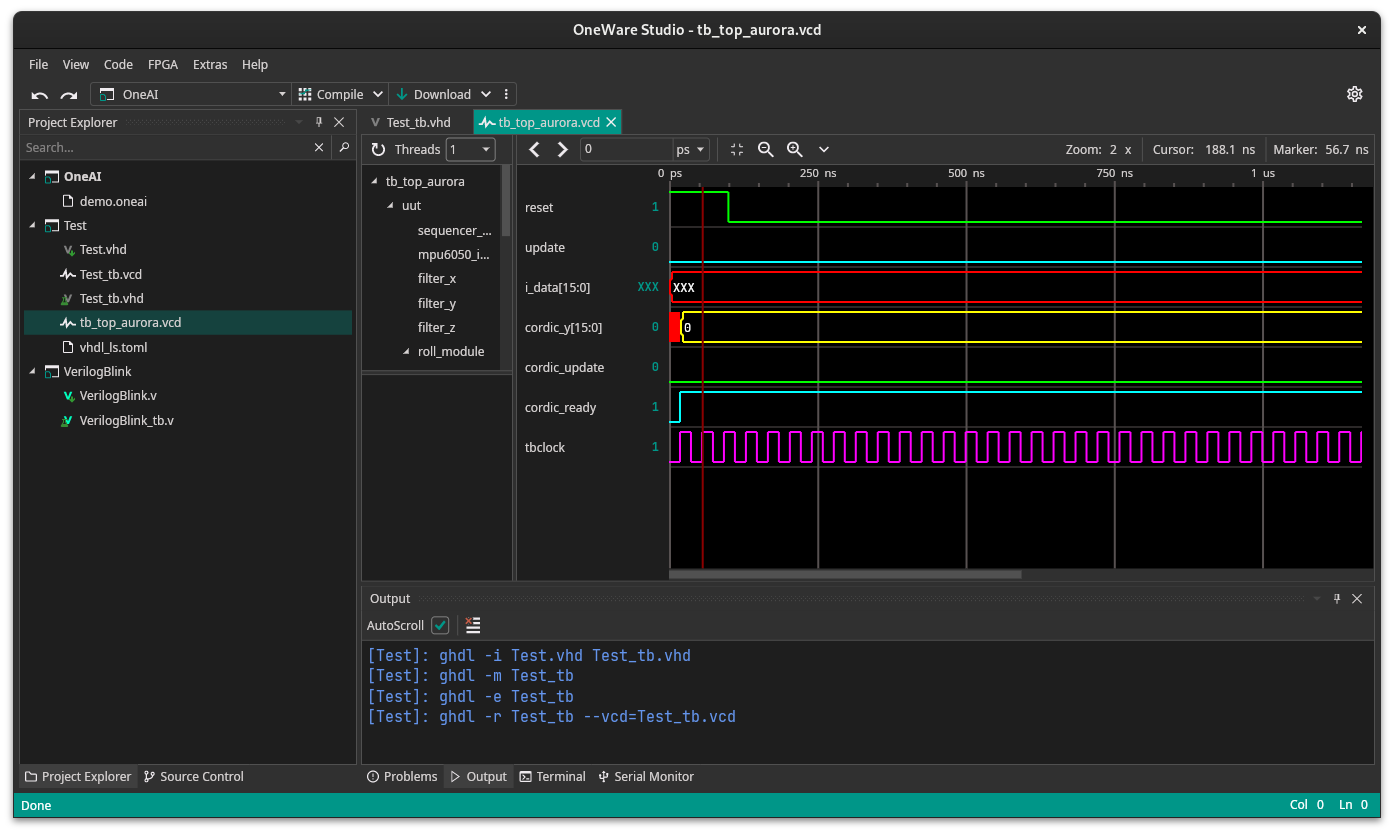The width and height of the screenshot is (1394, 834).
Task: Collapse the VerilogBlink project node
Action: click(x=32, y=372)
